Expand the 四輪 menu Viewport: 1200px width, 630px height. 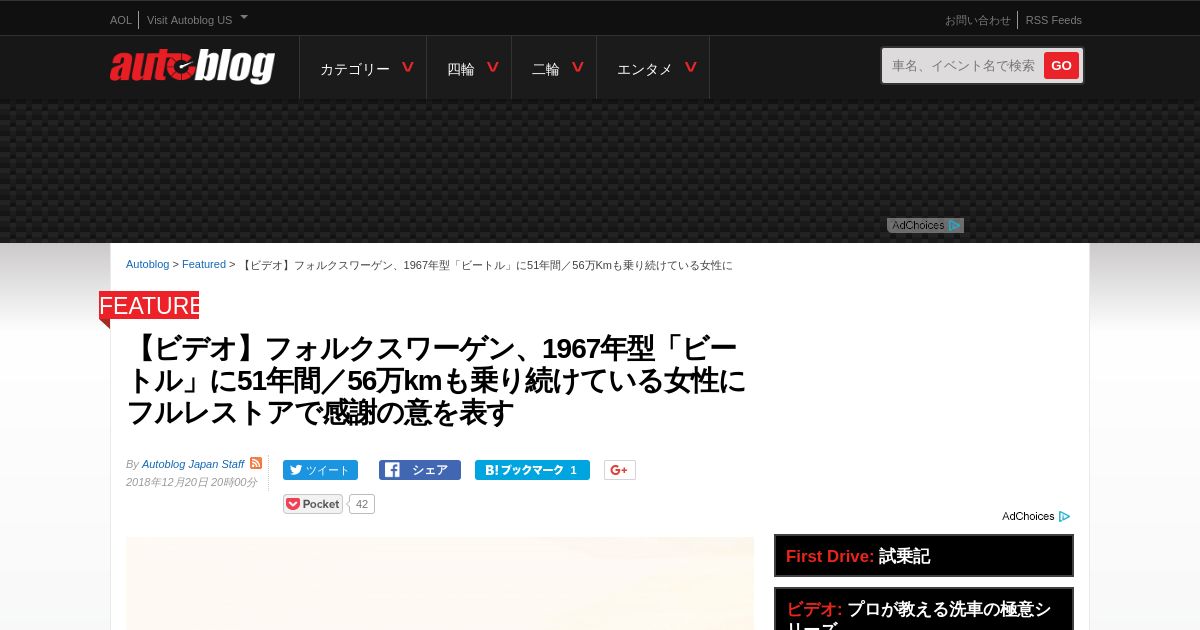point(469,68)
